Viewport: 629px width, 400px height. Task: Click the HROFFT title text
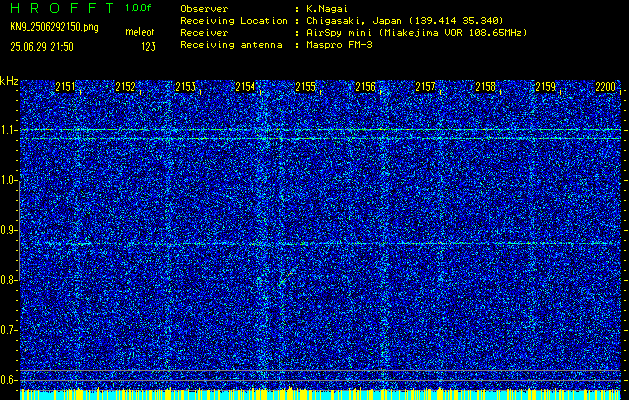click(63, 8)
